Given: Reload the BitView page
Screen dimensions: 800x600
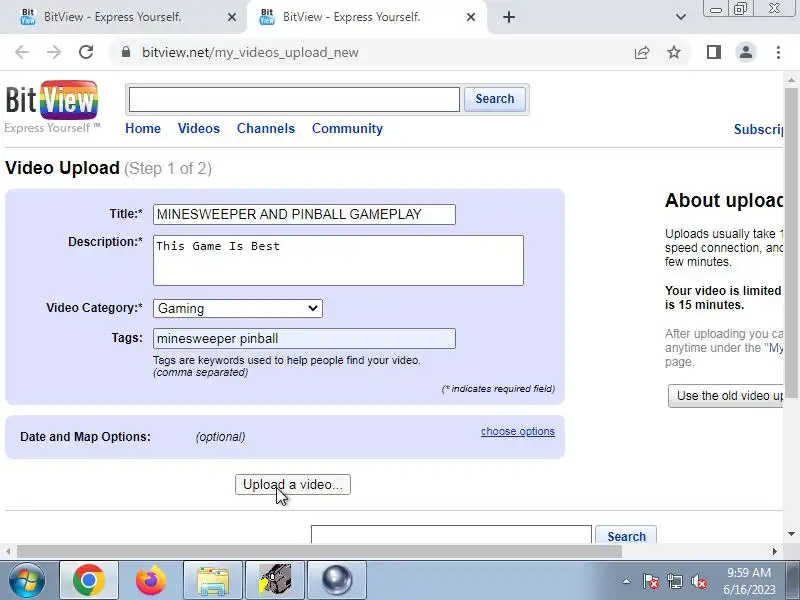Looking at the screenshot, I should (x=86, y=52).
